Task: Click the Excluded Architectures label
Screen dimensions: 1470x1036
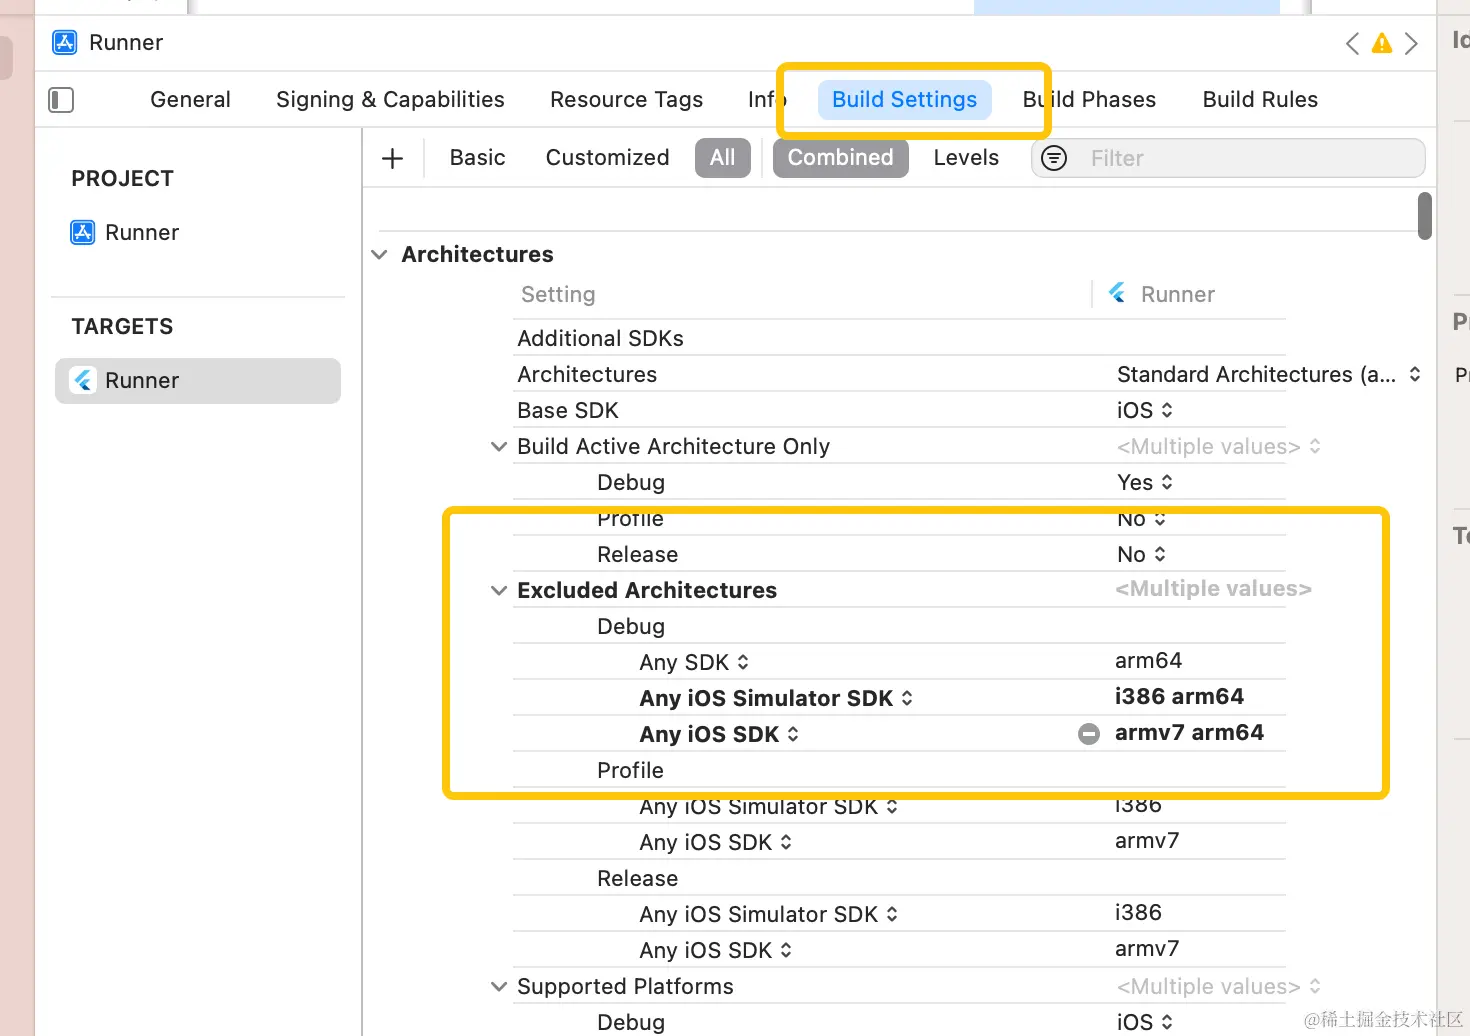Action: coord(647,590)
